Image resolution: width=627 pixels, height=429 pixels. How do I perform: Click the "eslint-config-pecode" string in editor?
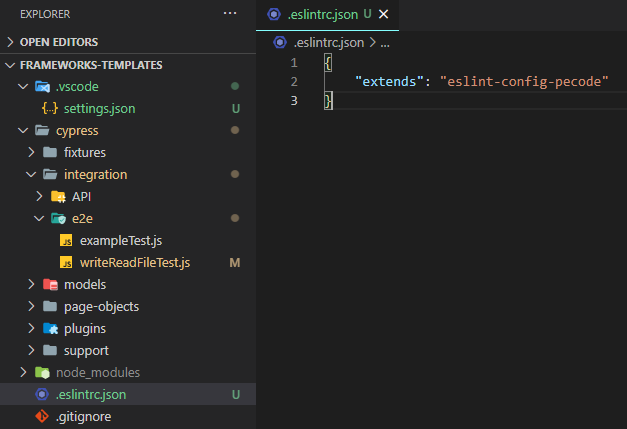524,81
